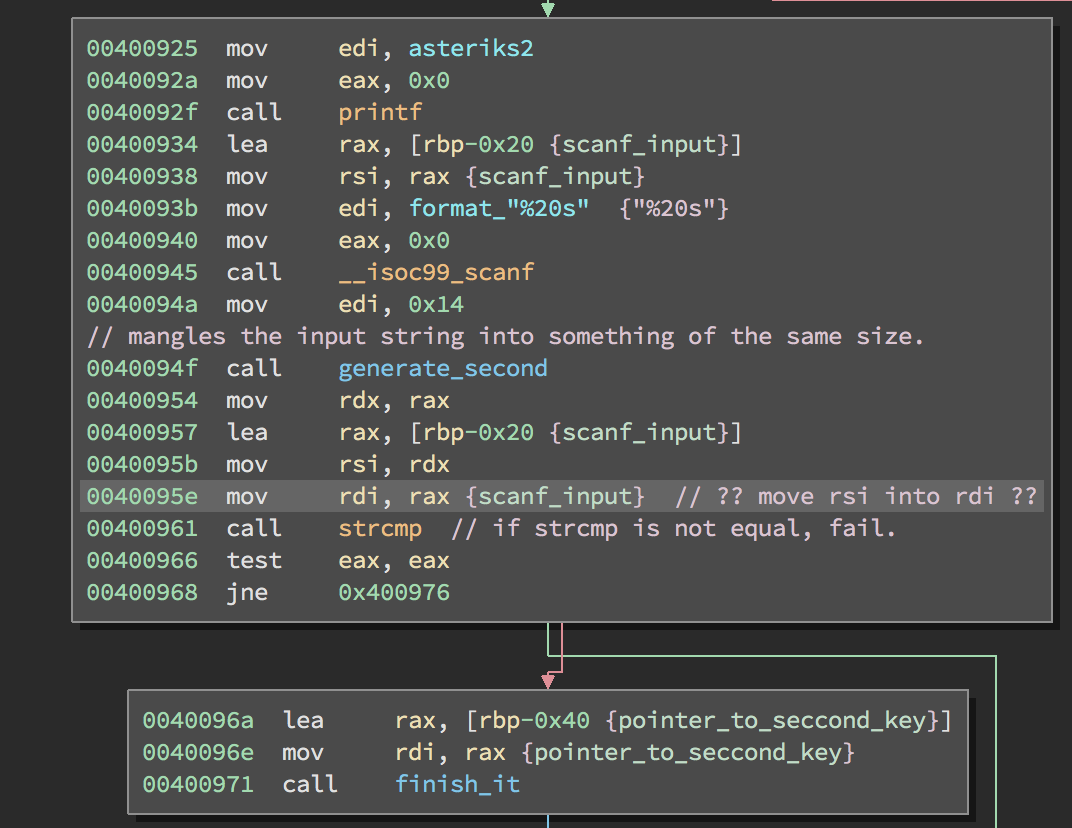Click the red false-branch arrow into lower block
1072x828 pixels.
[548, 680]
